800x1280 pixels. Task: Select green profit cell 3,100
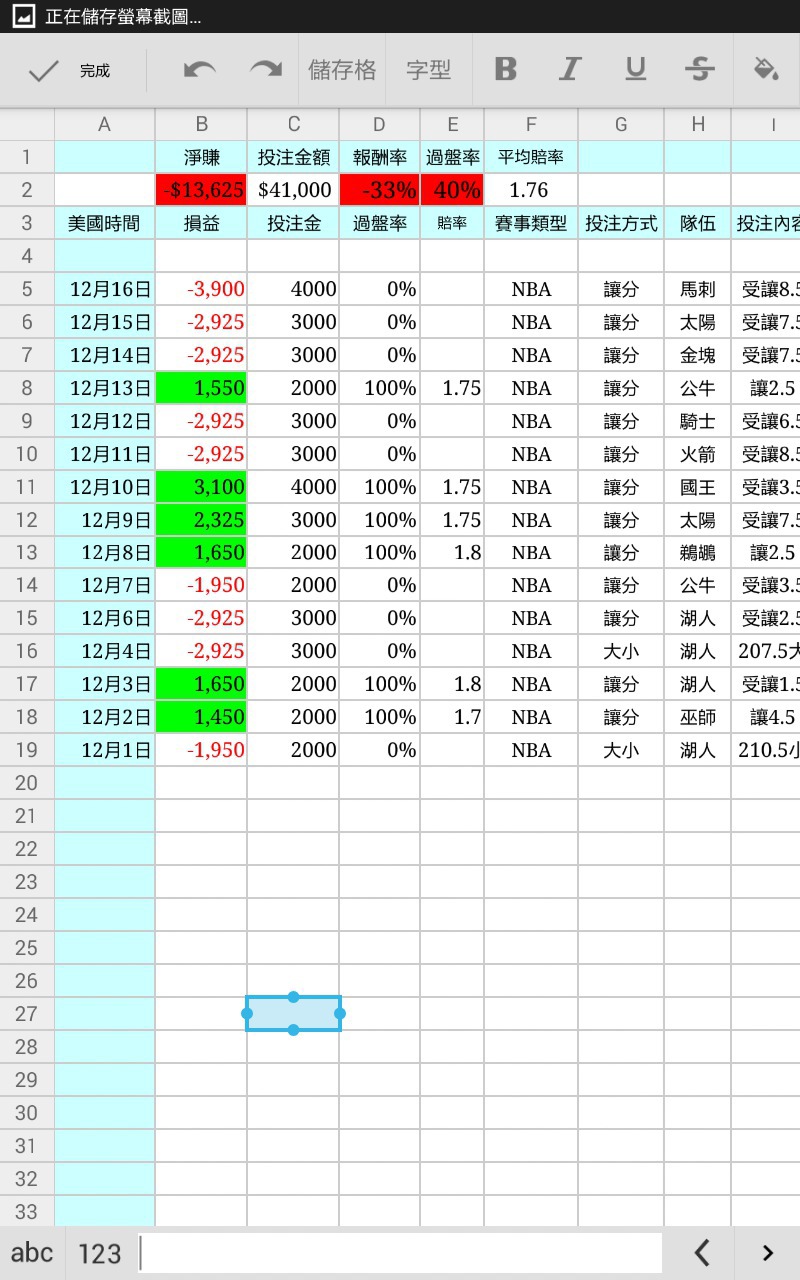tap(201, 487)
